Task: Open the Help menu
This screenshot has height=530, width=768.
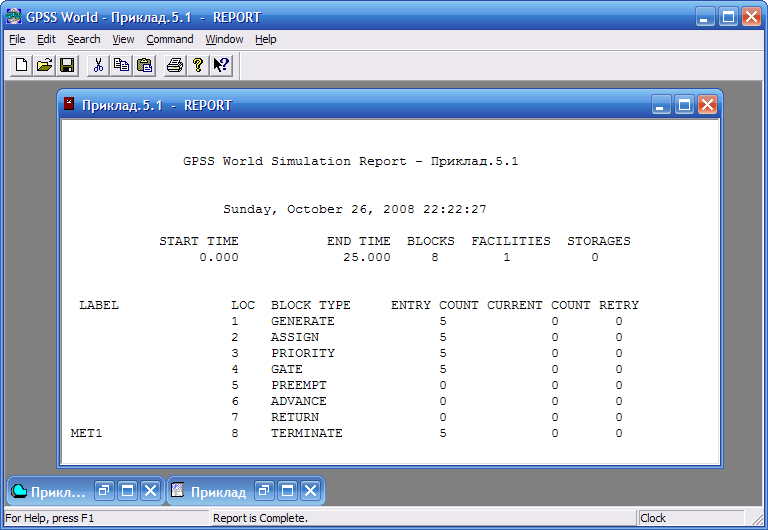Action: (265, 39)
